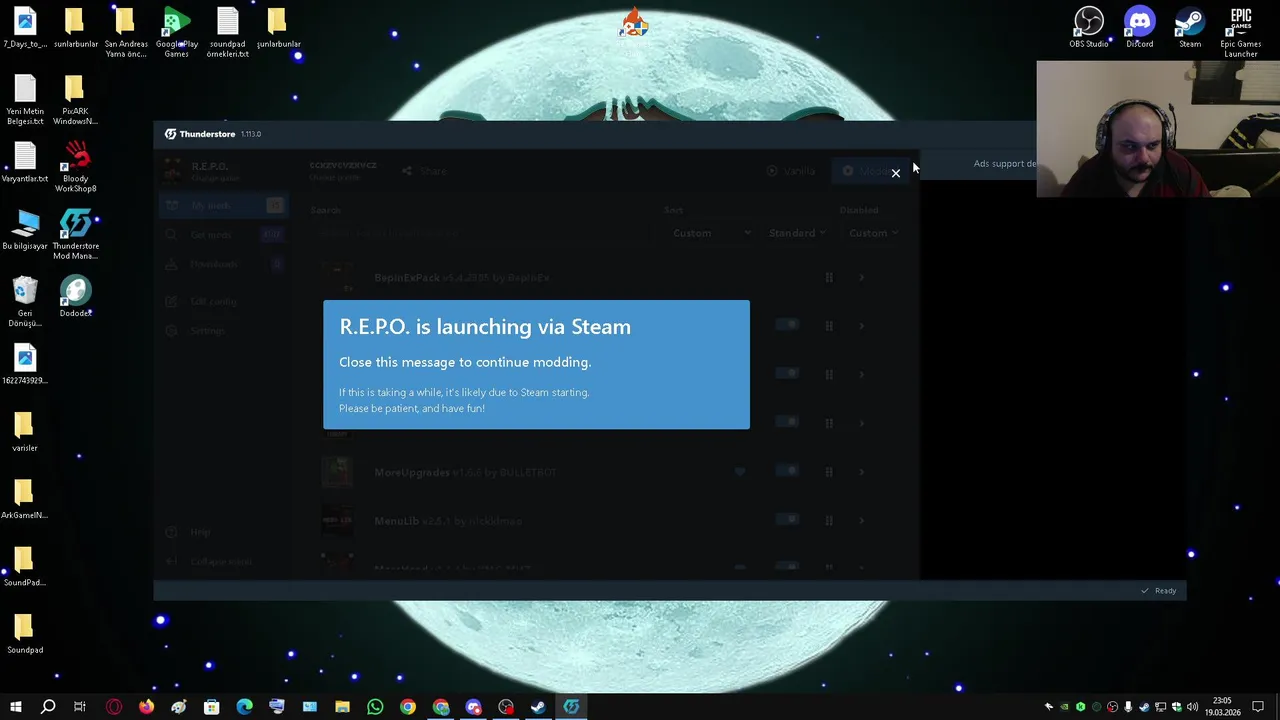Open WhatsApp from the taskbar
This screenshot has height=720, width=1280.
[x=375, y=707]
